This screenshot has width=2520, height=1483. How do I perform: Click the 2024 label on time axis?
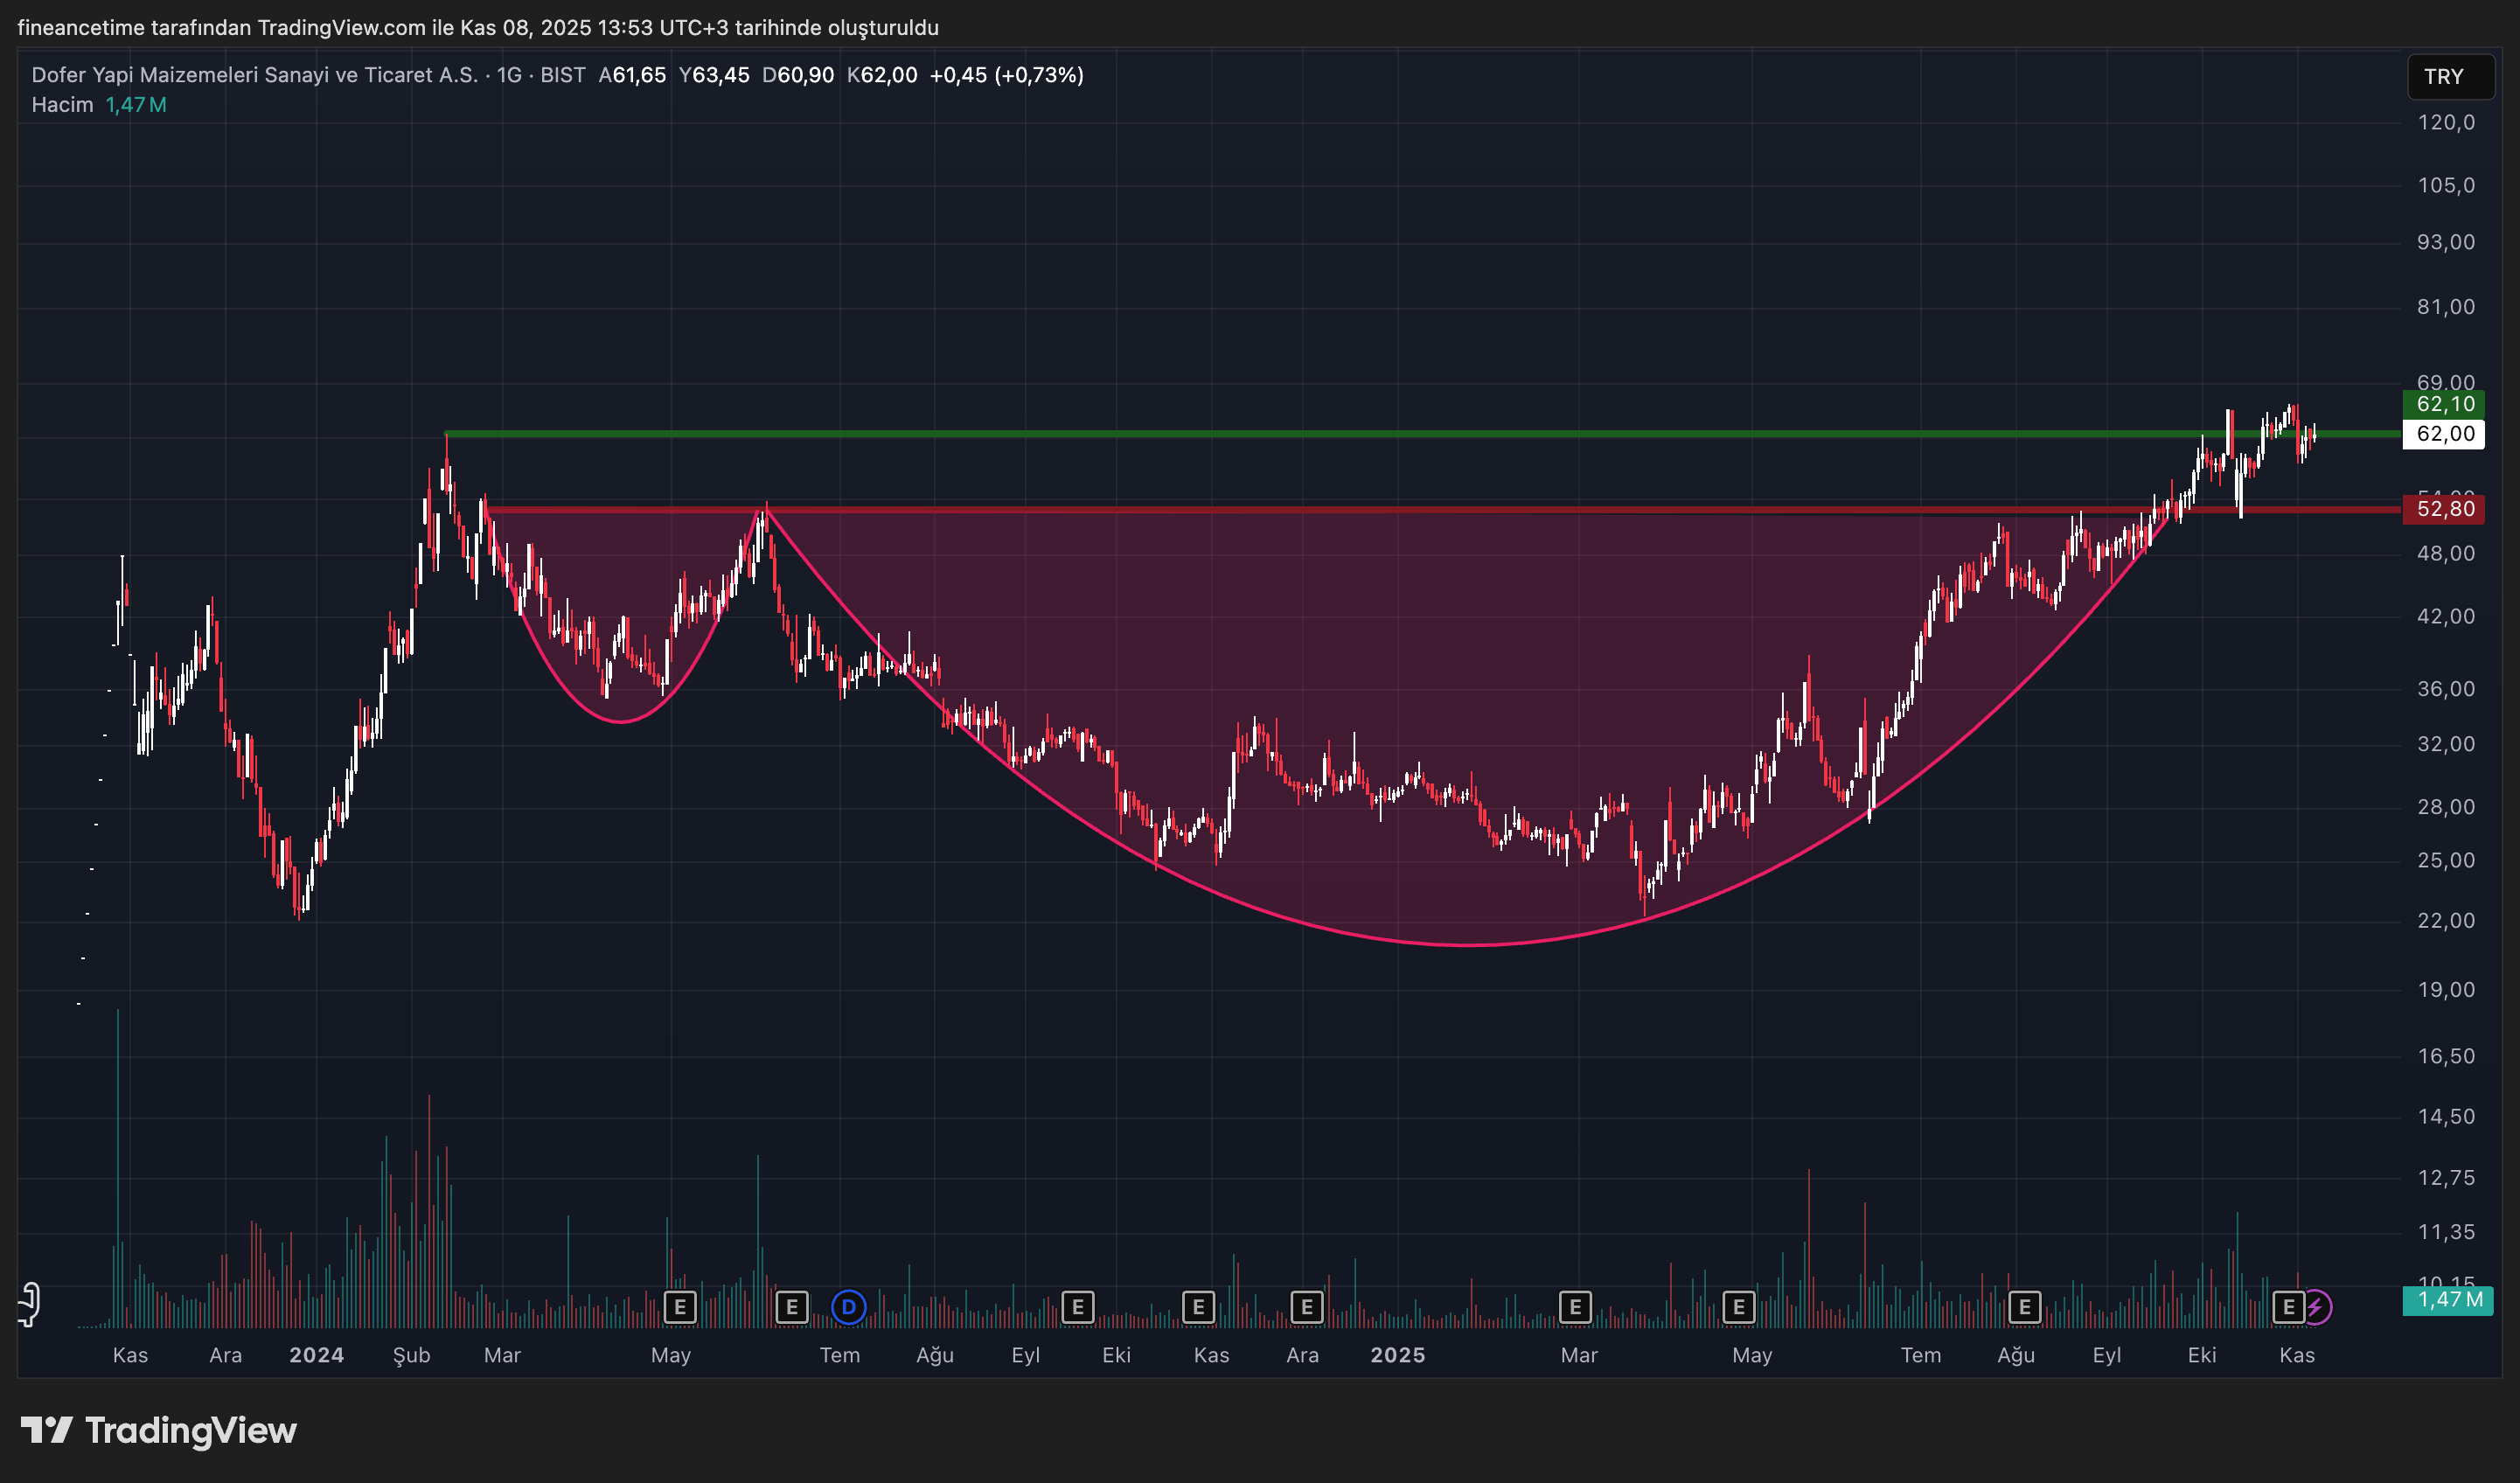tap(316, 1355)
